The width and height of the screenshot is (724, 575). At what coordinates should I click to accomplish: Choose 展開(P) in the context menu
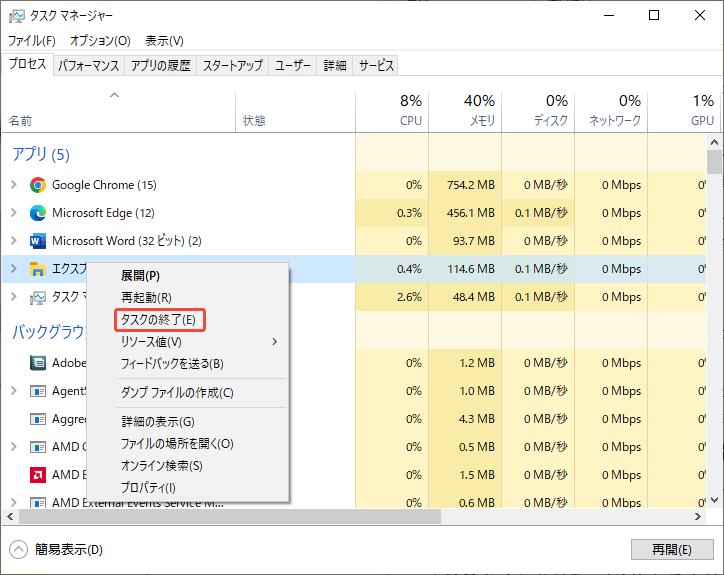(187, 276)
